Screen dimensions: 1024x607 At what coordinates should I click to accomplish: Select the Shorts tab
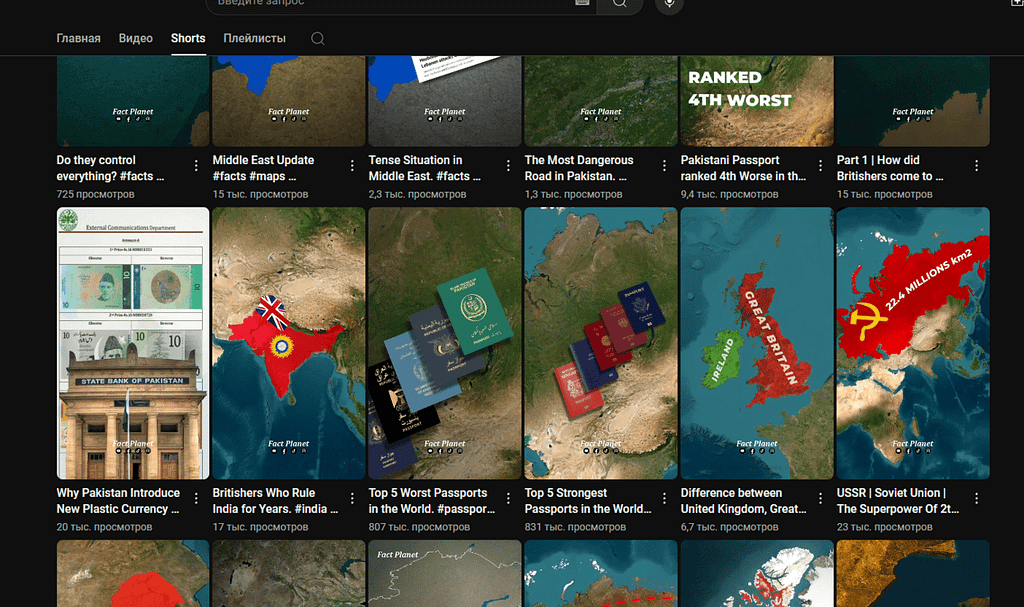tap(188, 39)
